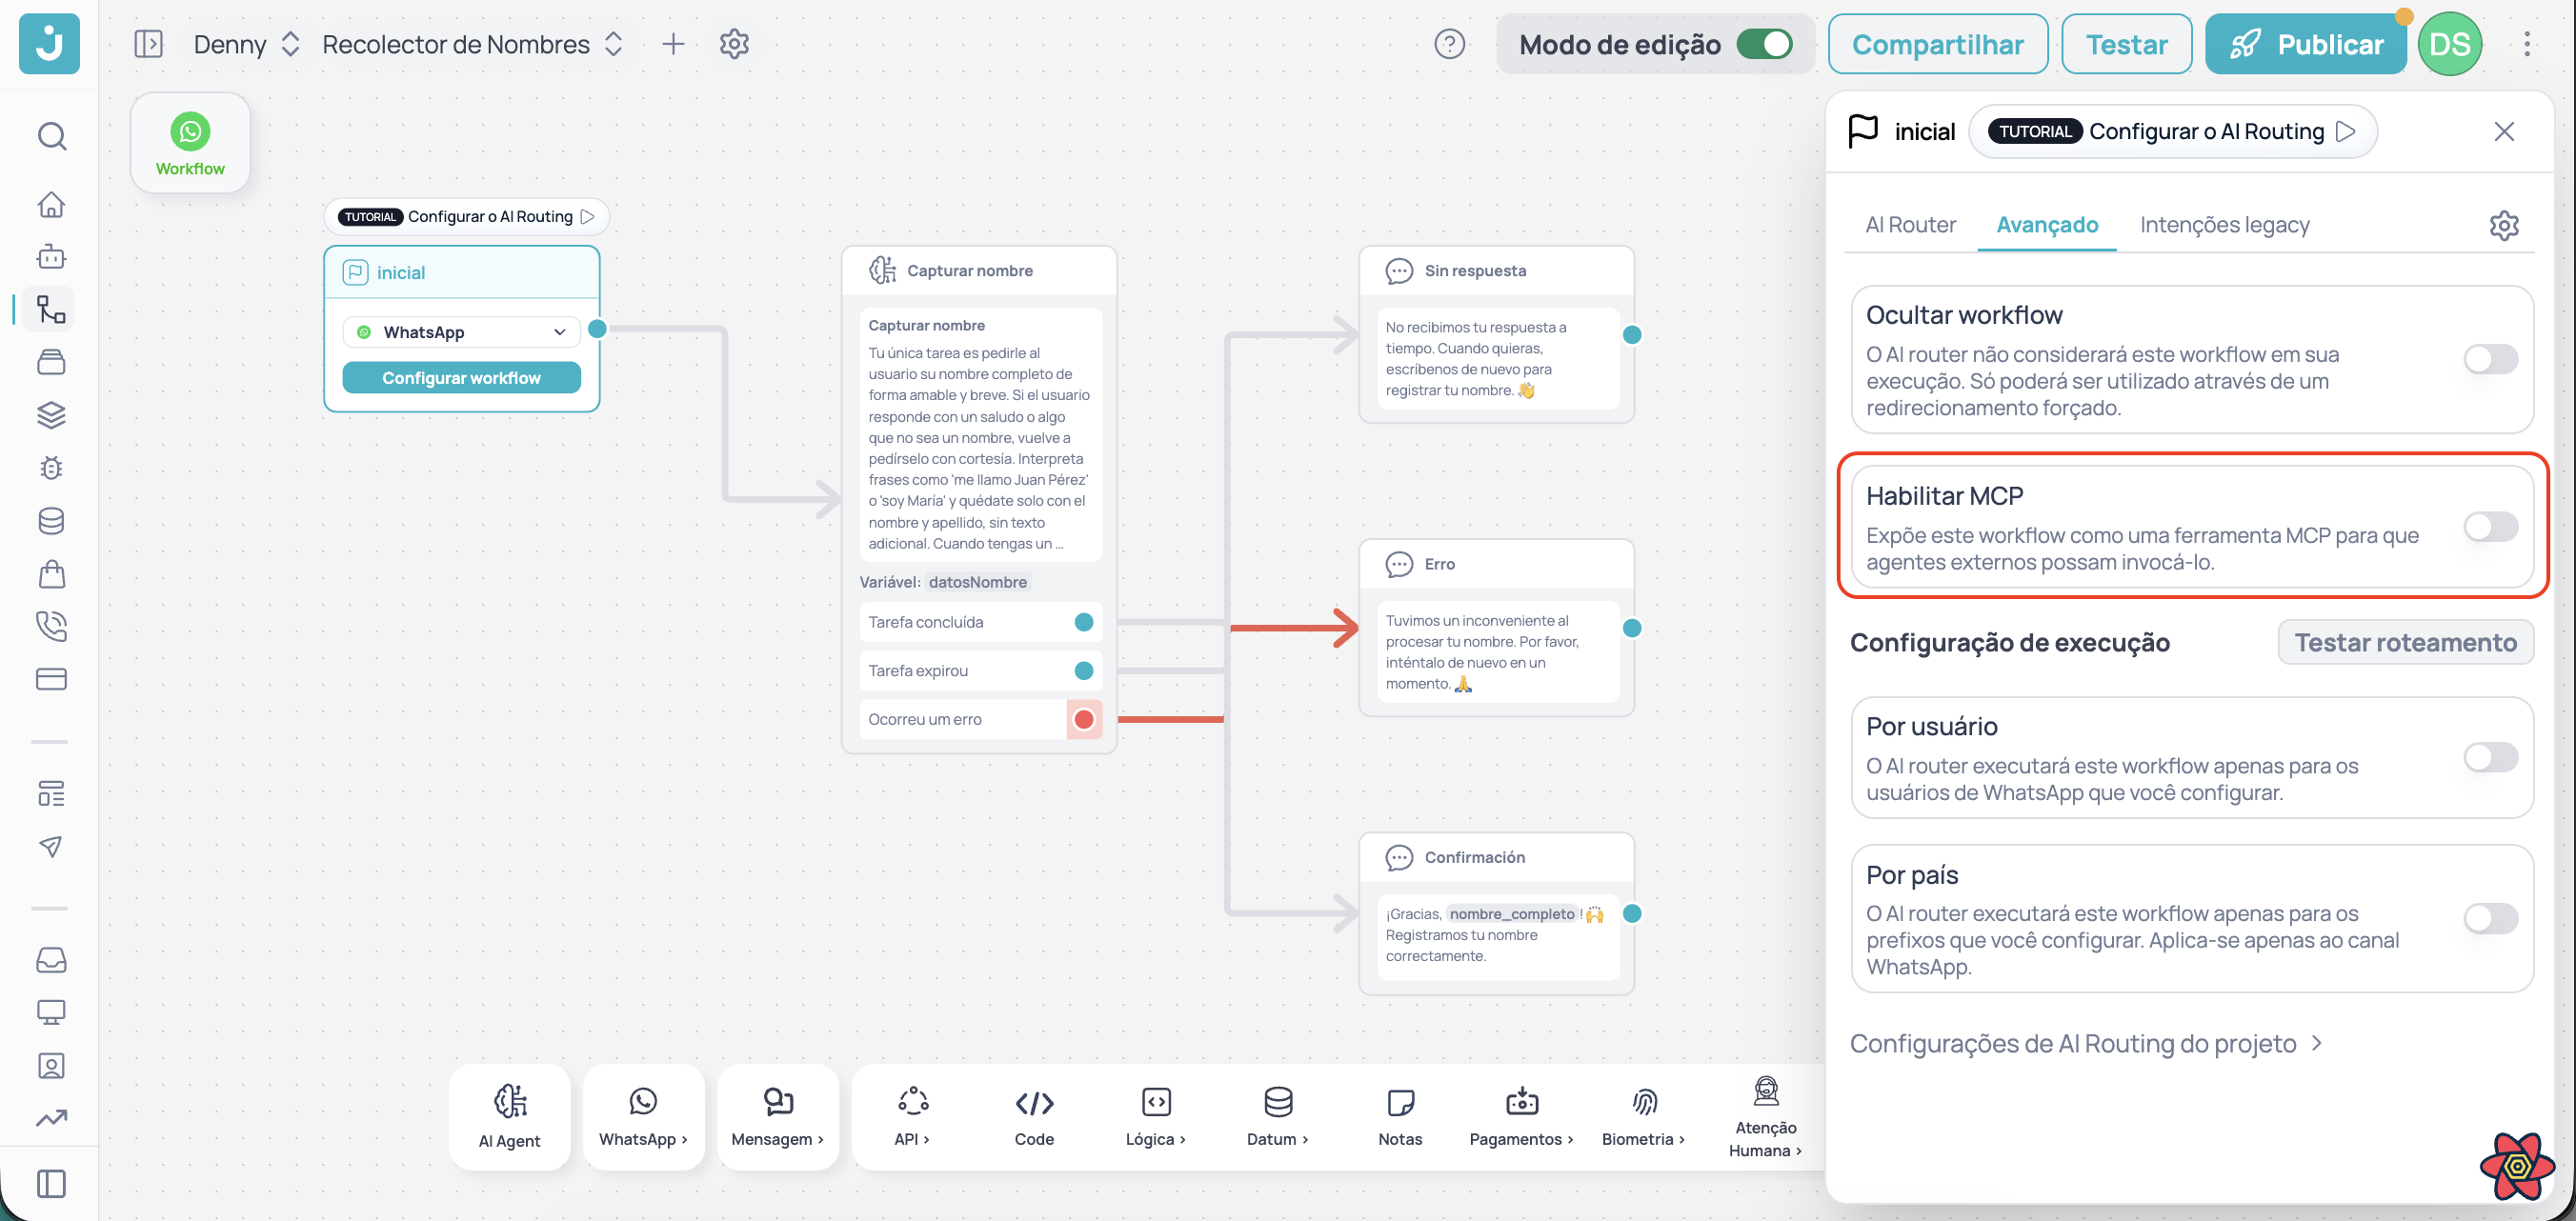Open the WhatsApp channel dropdown in inicial node

461,332
